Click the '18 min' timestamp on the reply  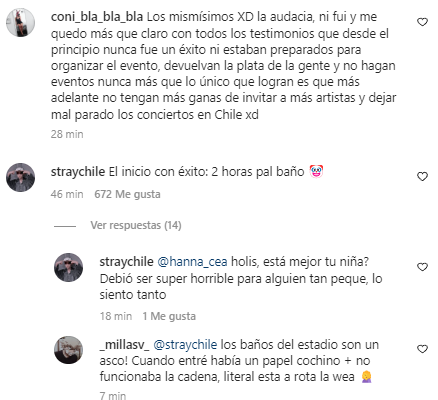(116, 316)
